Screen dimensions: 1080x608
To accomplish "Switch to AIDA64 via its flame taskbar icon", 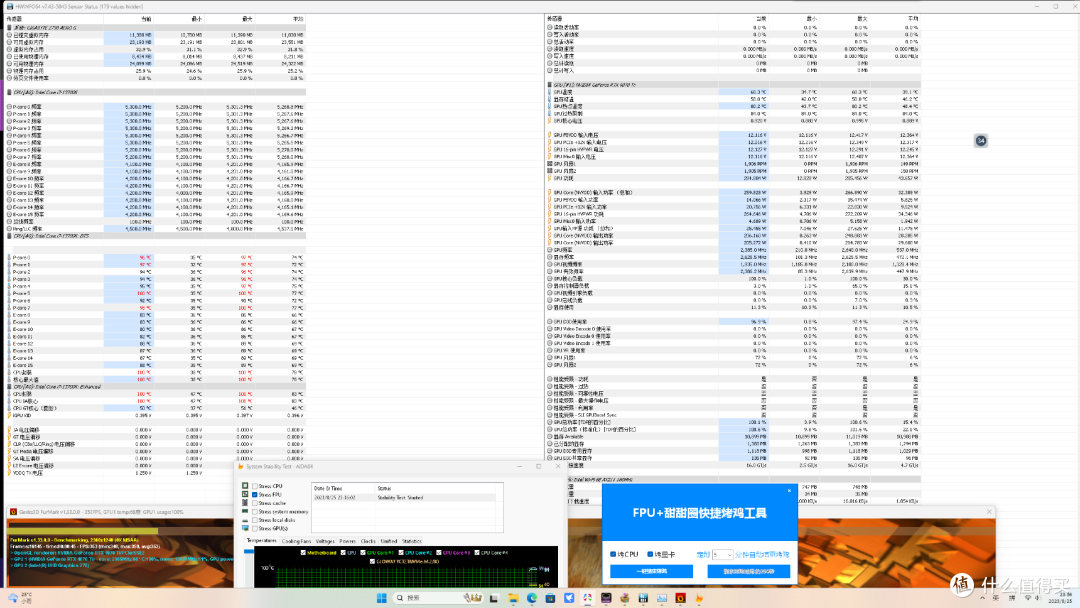I will point(699,598).
